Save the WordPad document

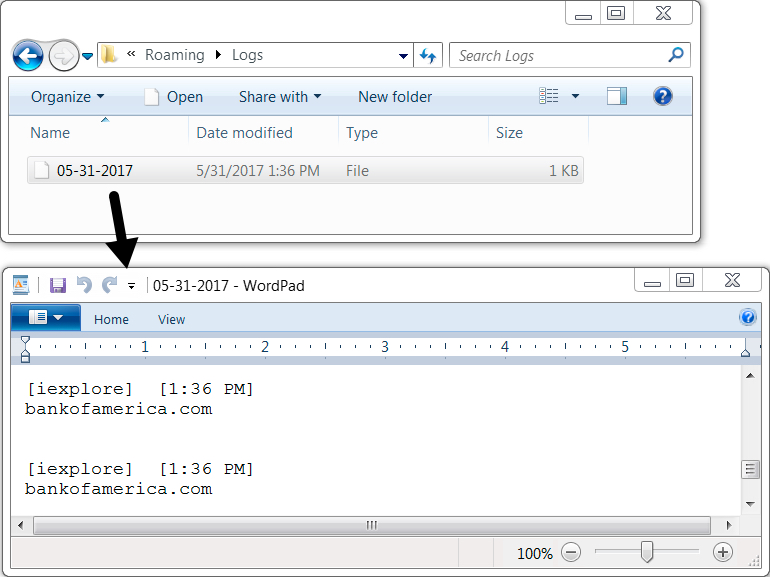(58, 285)
